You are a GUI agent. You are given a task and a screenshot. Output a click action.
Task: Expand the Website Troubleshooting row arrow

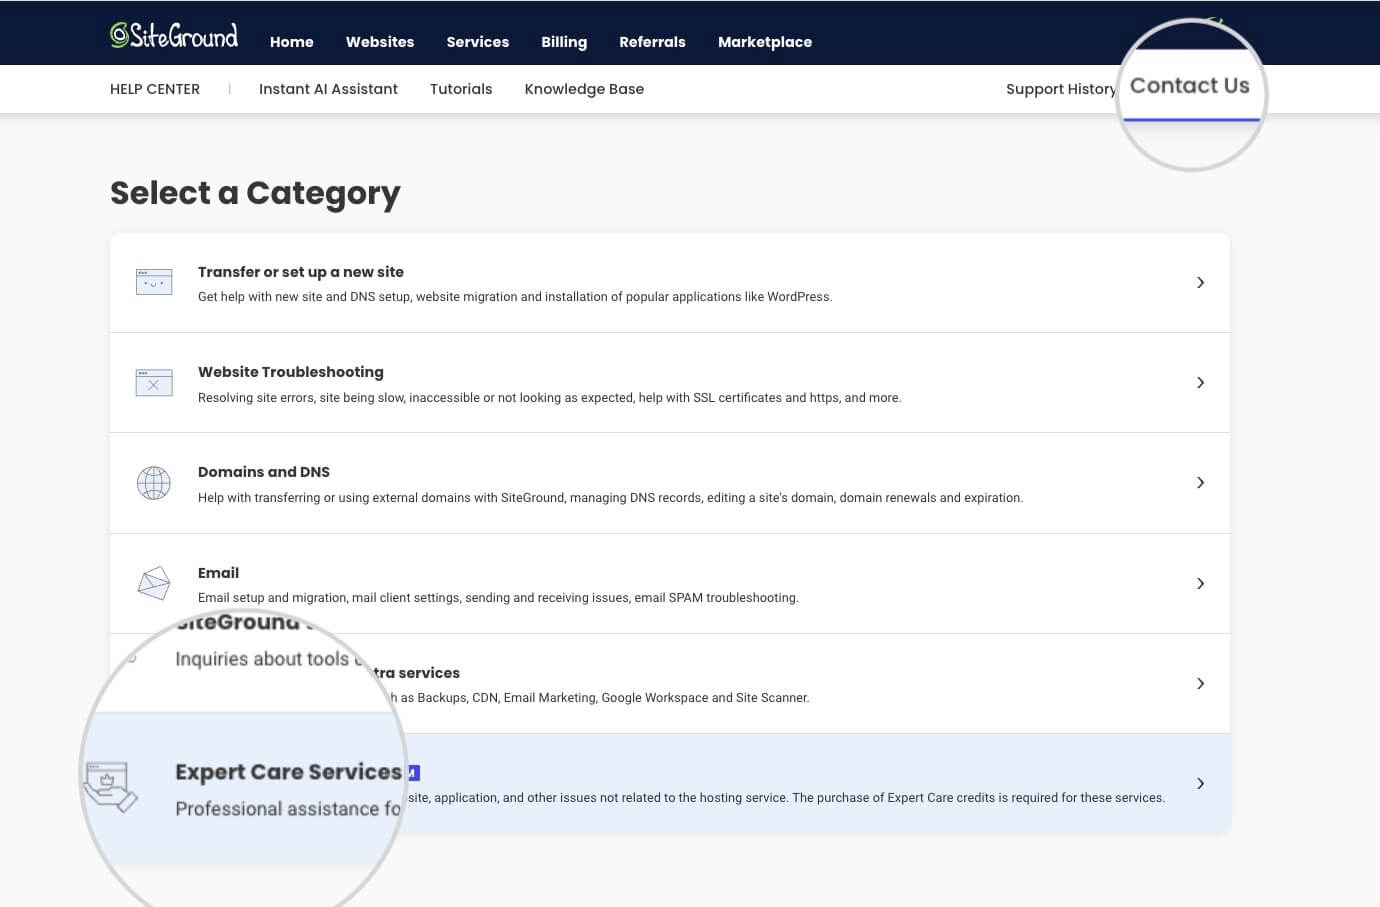click(1200, 383)
